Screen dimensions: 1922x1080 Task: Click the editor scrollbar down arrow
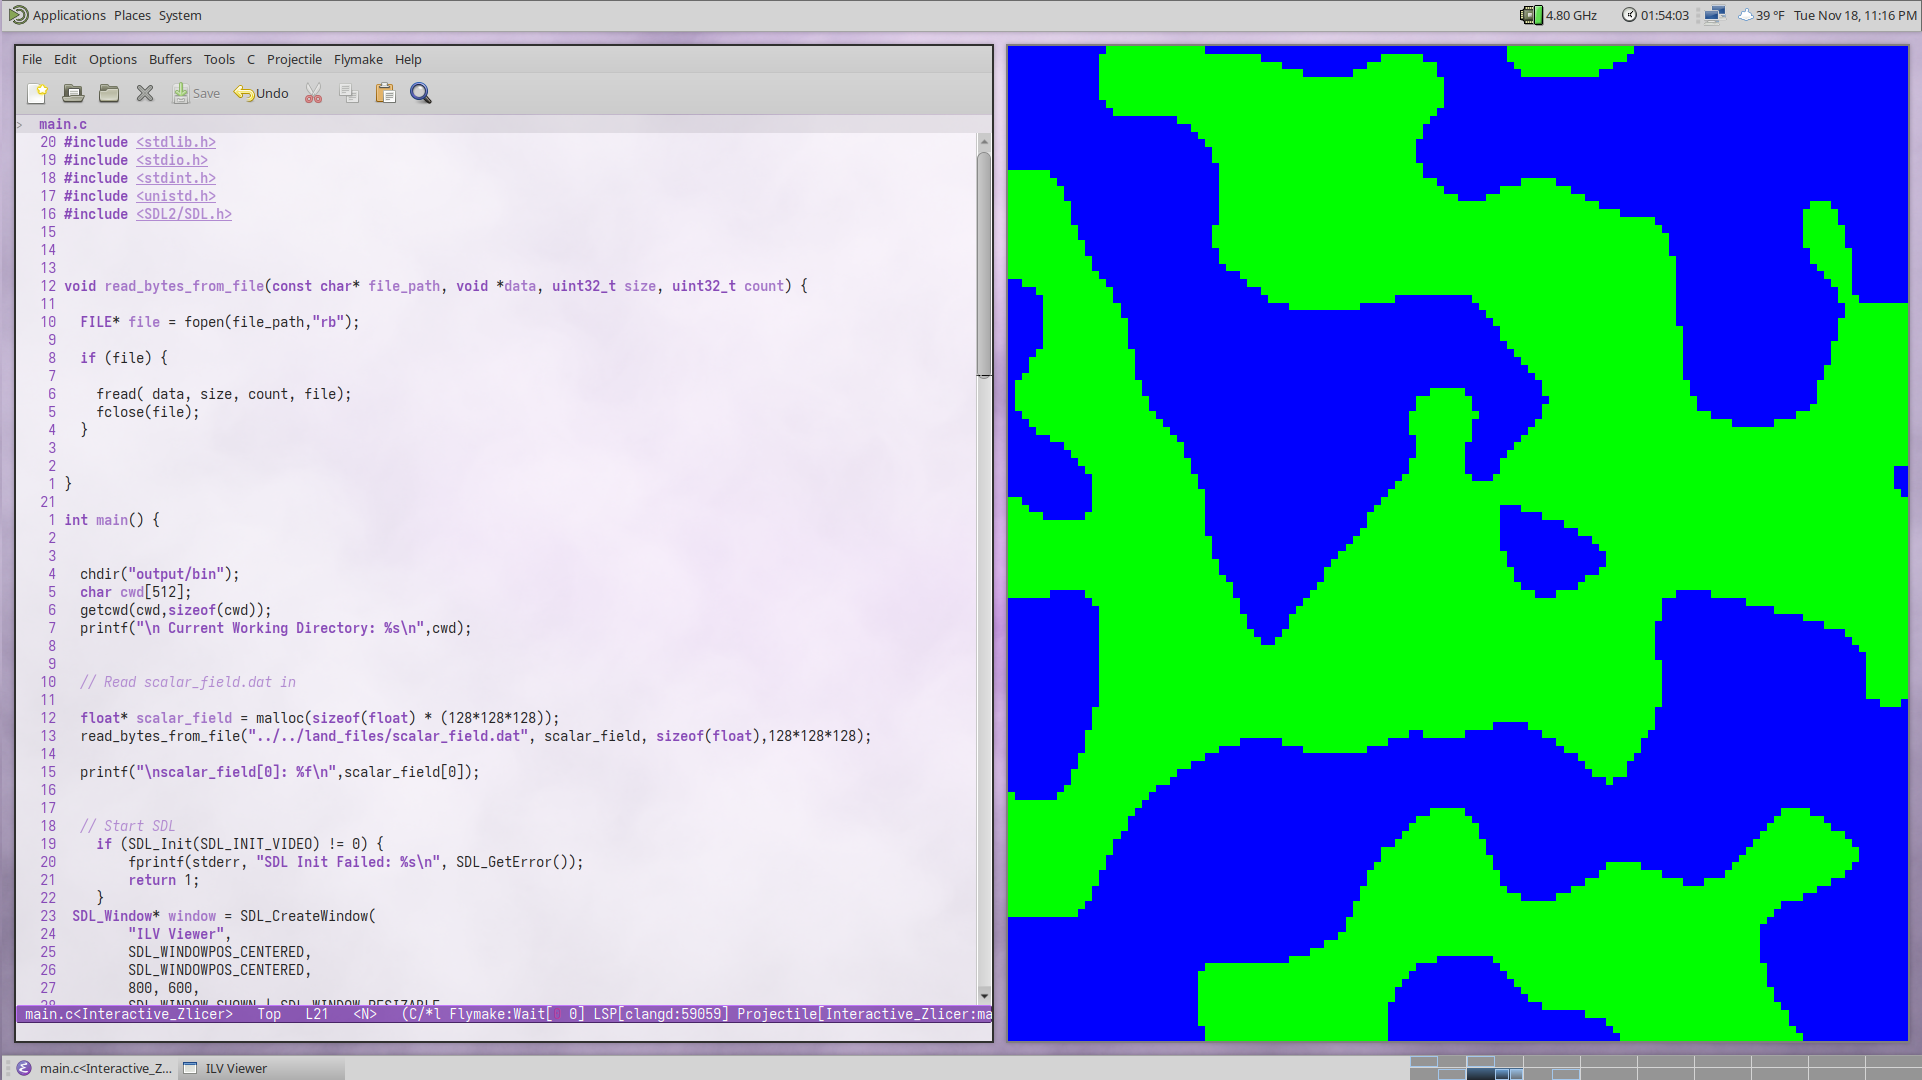[984, 995]
